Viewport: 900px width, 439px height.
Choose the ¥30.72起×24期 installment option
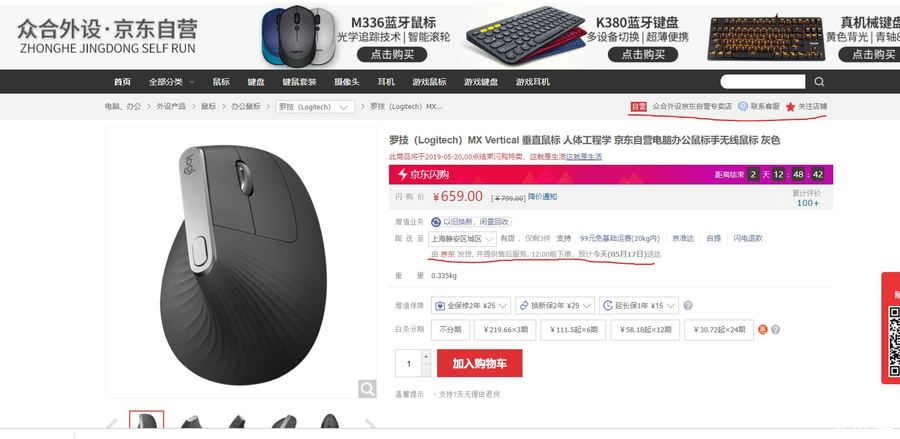pyautogui.click(x=719, y=330)
